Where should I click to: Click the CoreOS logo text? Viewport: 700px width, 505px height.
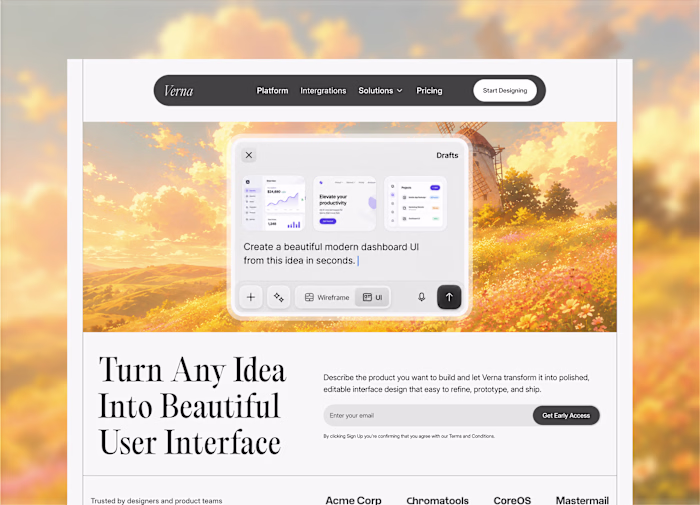(x=512, y=500)
